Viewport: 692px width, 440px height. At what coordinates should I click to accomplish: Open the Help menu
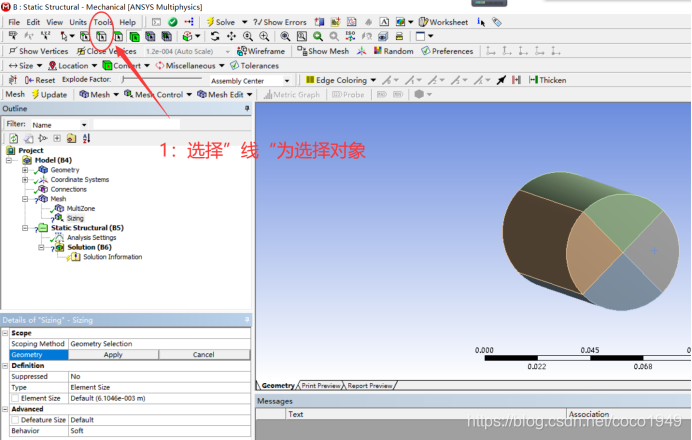128,22
